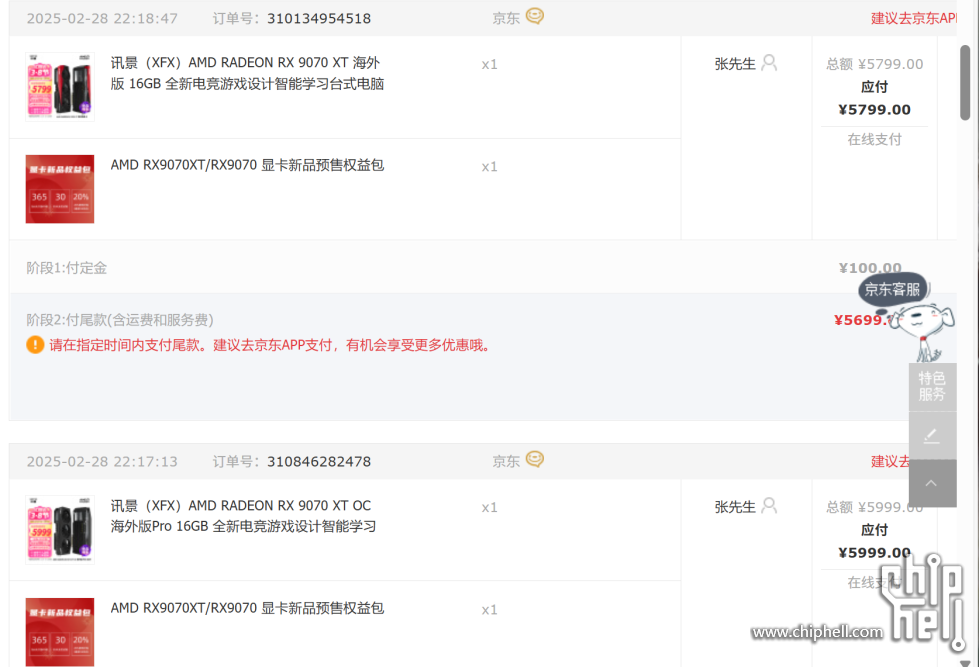Open XFX RX 9070 XT OC Pro thumbnail
This screenshot has width=979, height=667.
click(x=60, y=530)
